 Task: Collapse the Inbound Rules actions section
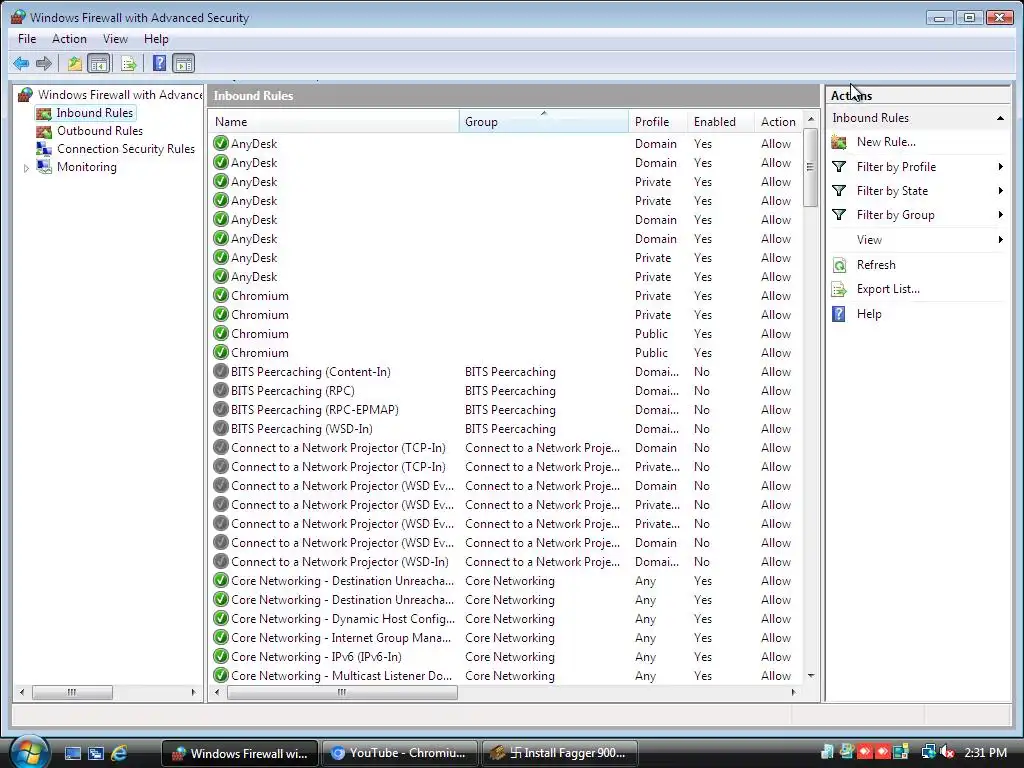(1000, 118)
